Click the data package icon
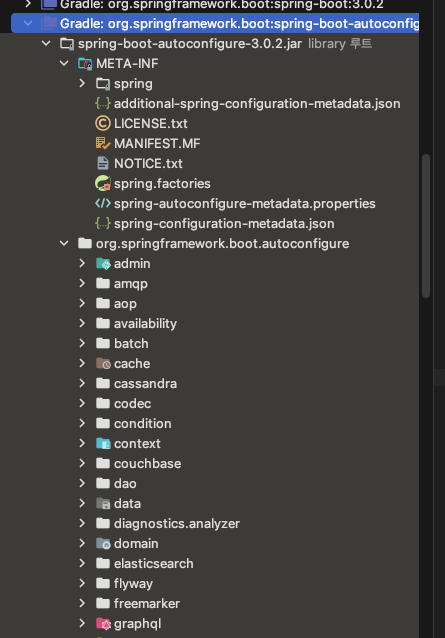Viewport: 445px width, 638px height. pyautogui.click(x=103, y=503)
